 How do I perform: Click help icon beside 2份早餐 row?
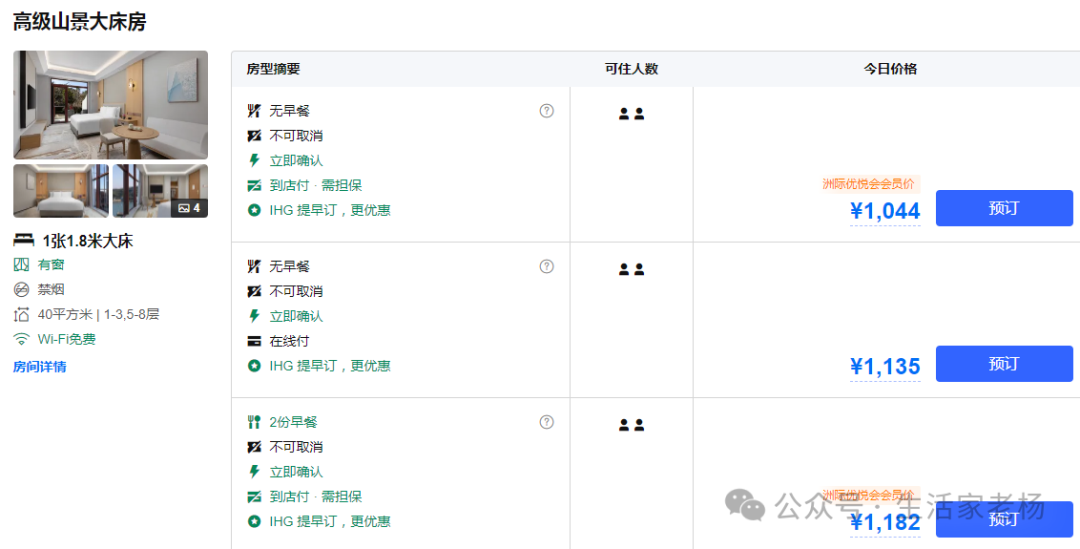546,422
